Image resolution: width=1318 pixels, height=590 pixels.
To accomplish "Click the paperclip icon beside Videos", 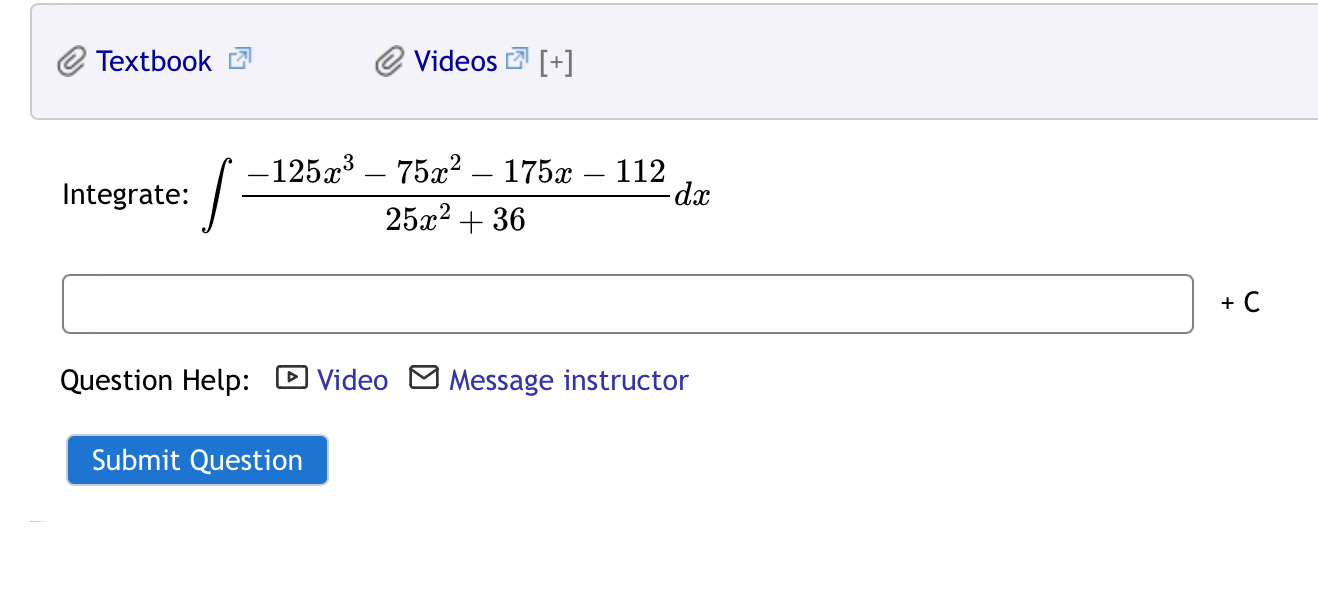I will (389, 60).
